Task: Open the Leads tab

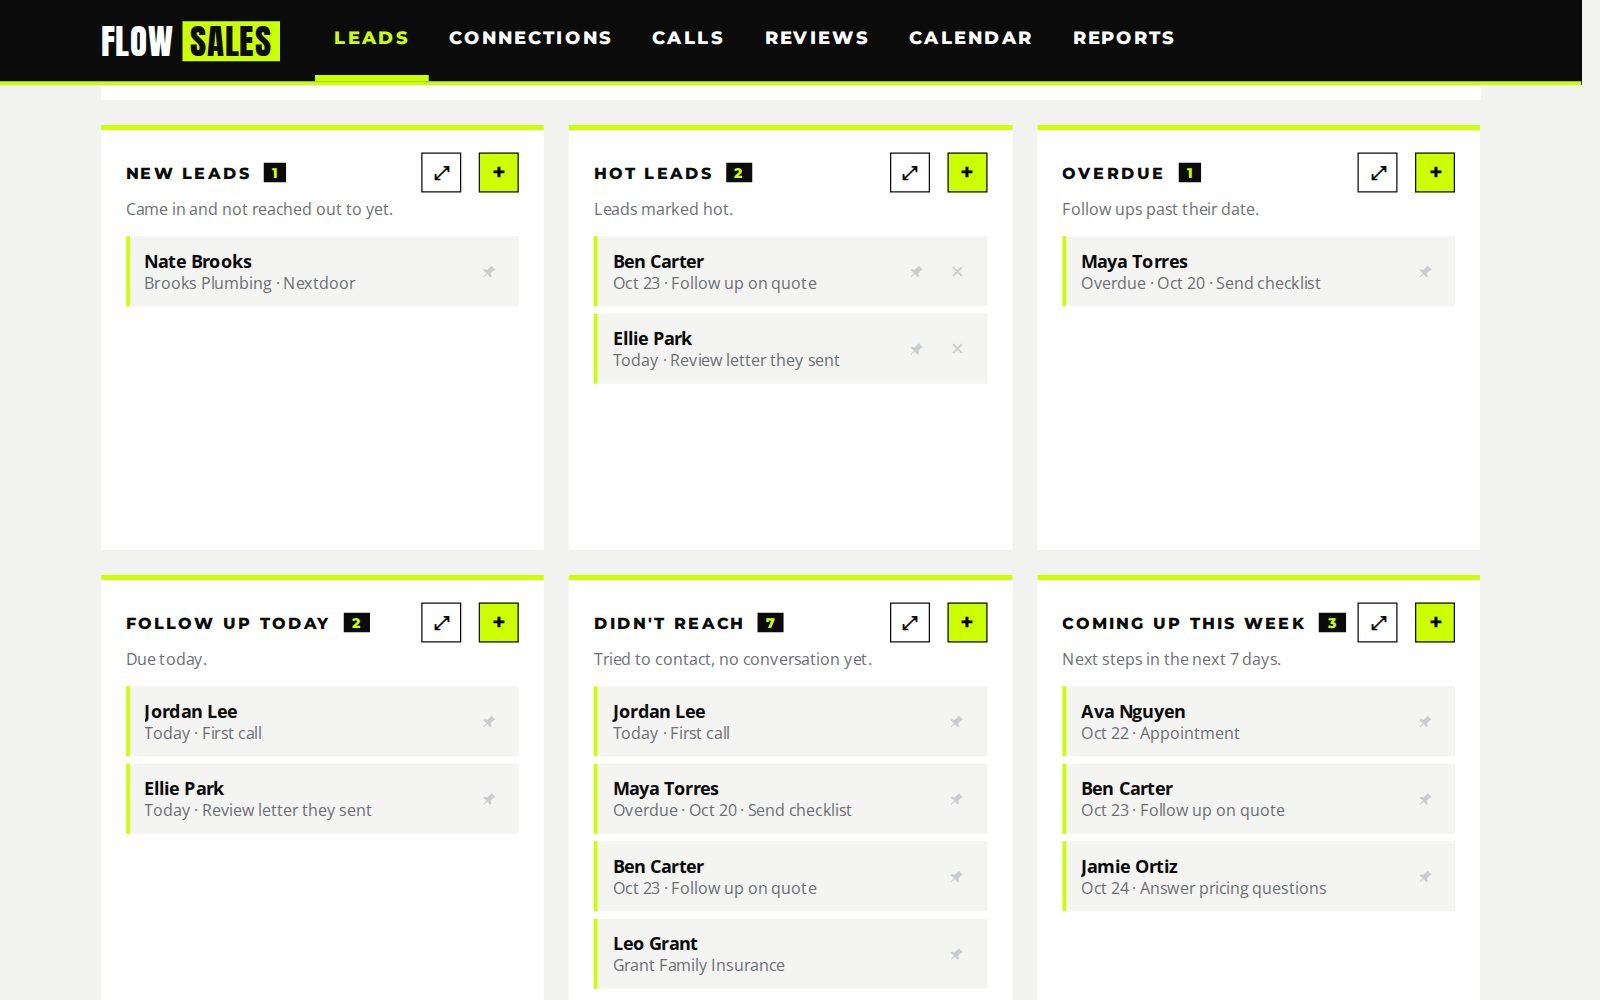Action: pyautogui.click(x=371, y=38)
